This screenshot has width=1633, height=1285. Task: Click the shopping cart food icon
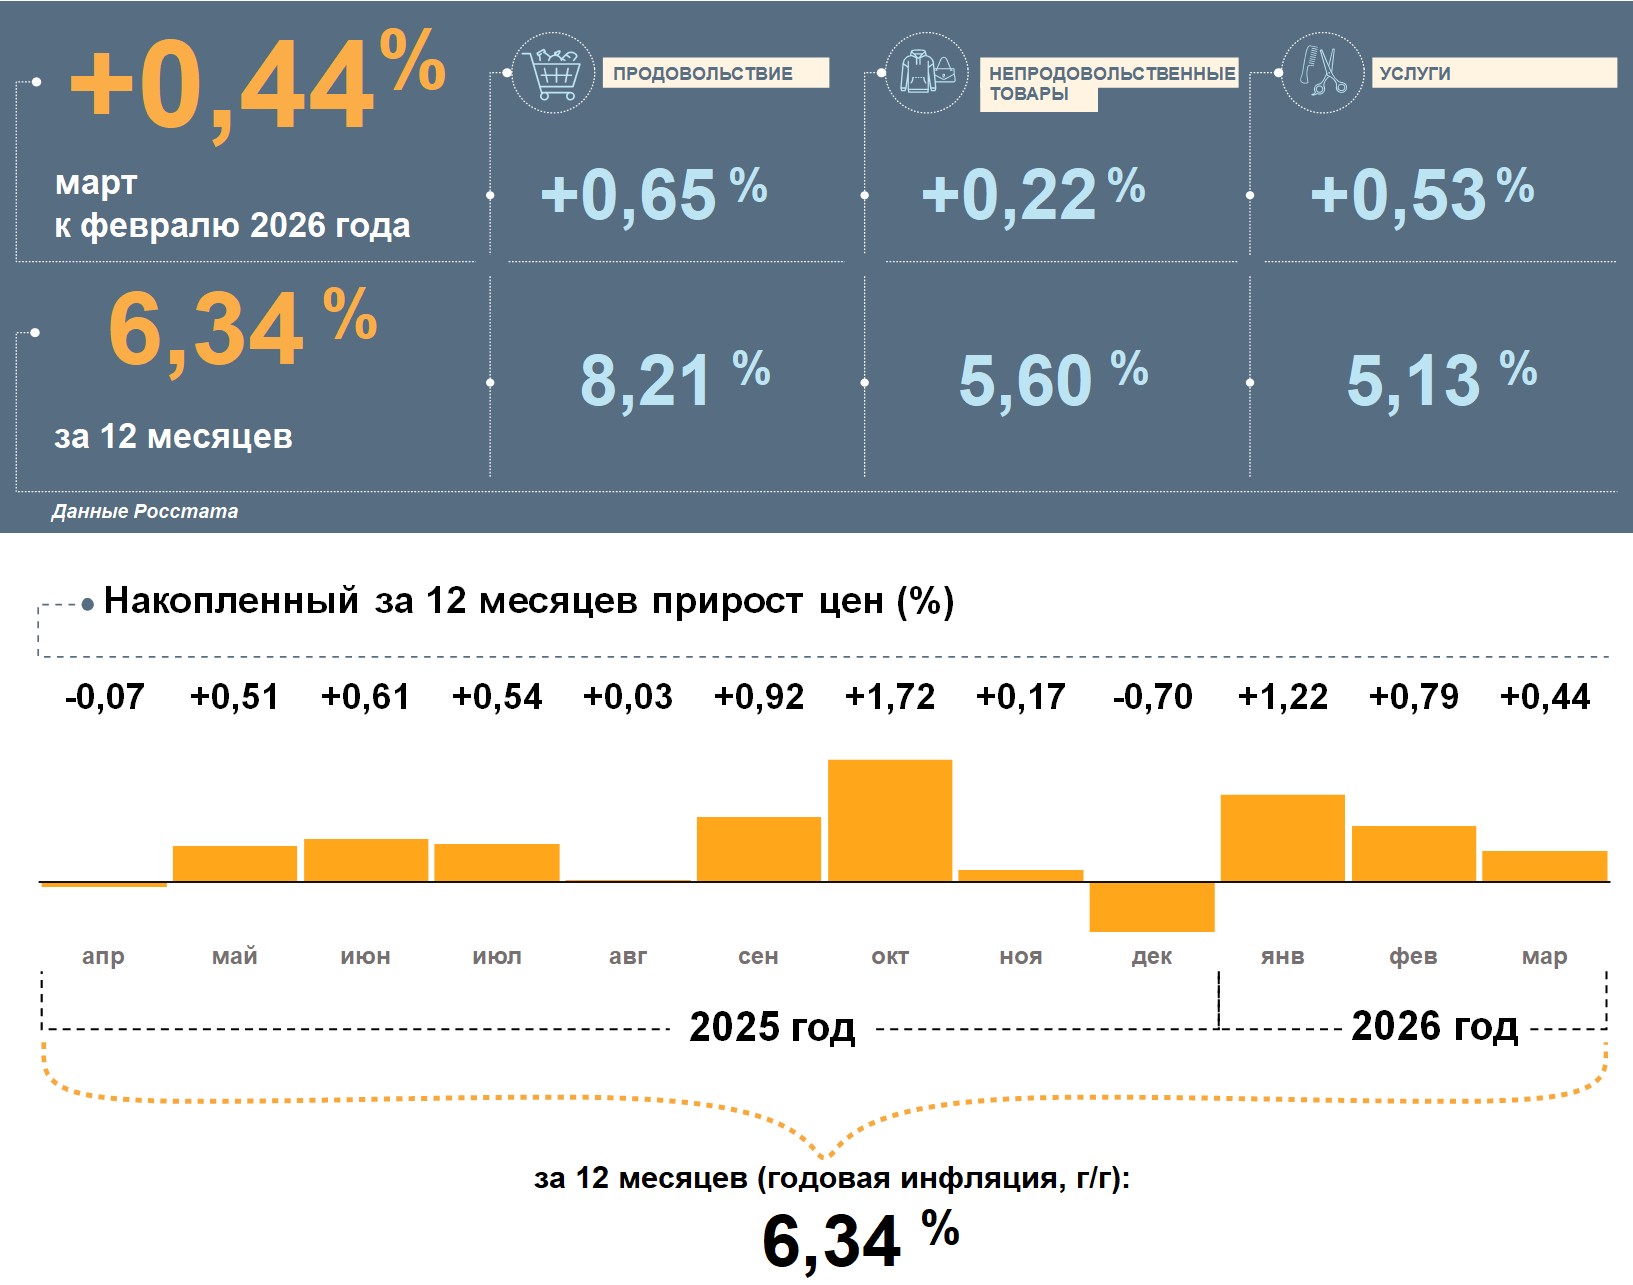tap(552, 73)
